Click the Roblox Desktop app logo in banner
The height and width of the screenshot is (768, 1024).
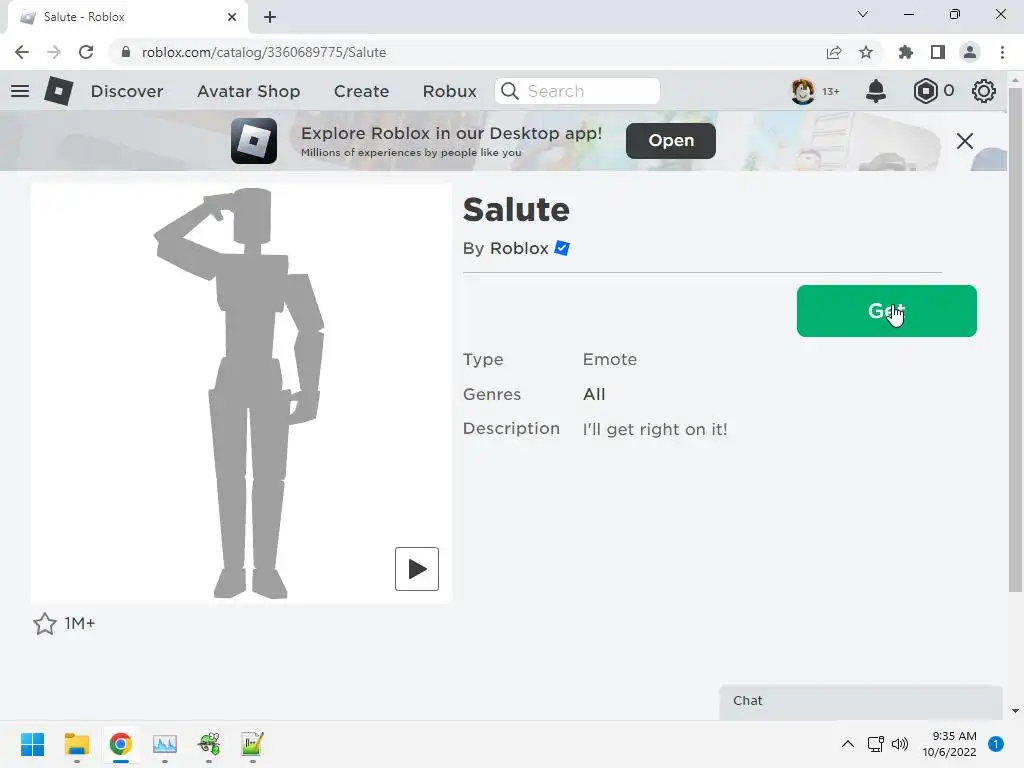coord(253,141)
